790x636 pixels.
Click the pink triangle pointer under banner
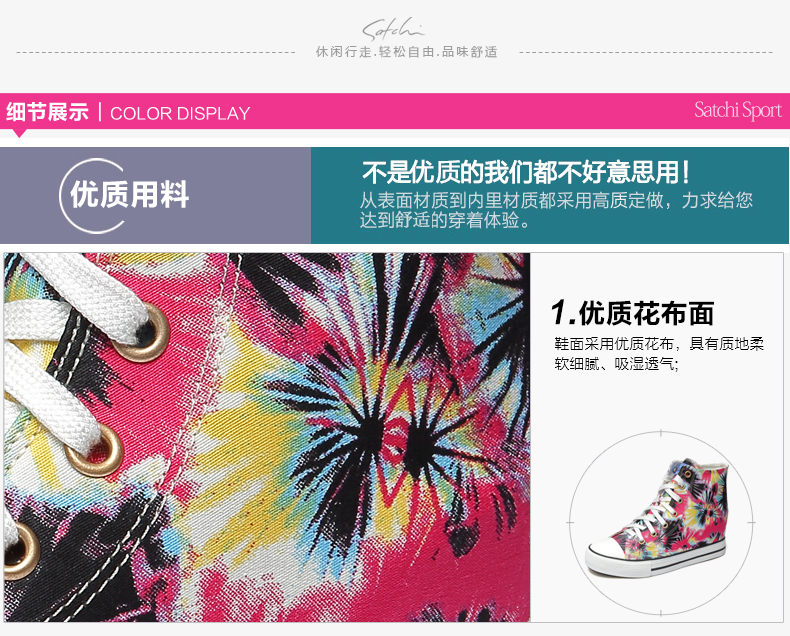click(x=19, y=133)
